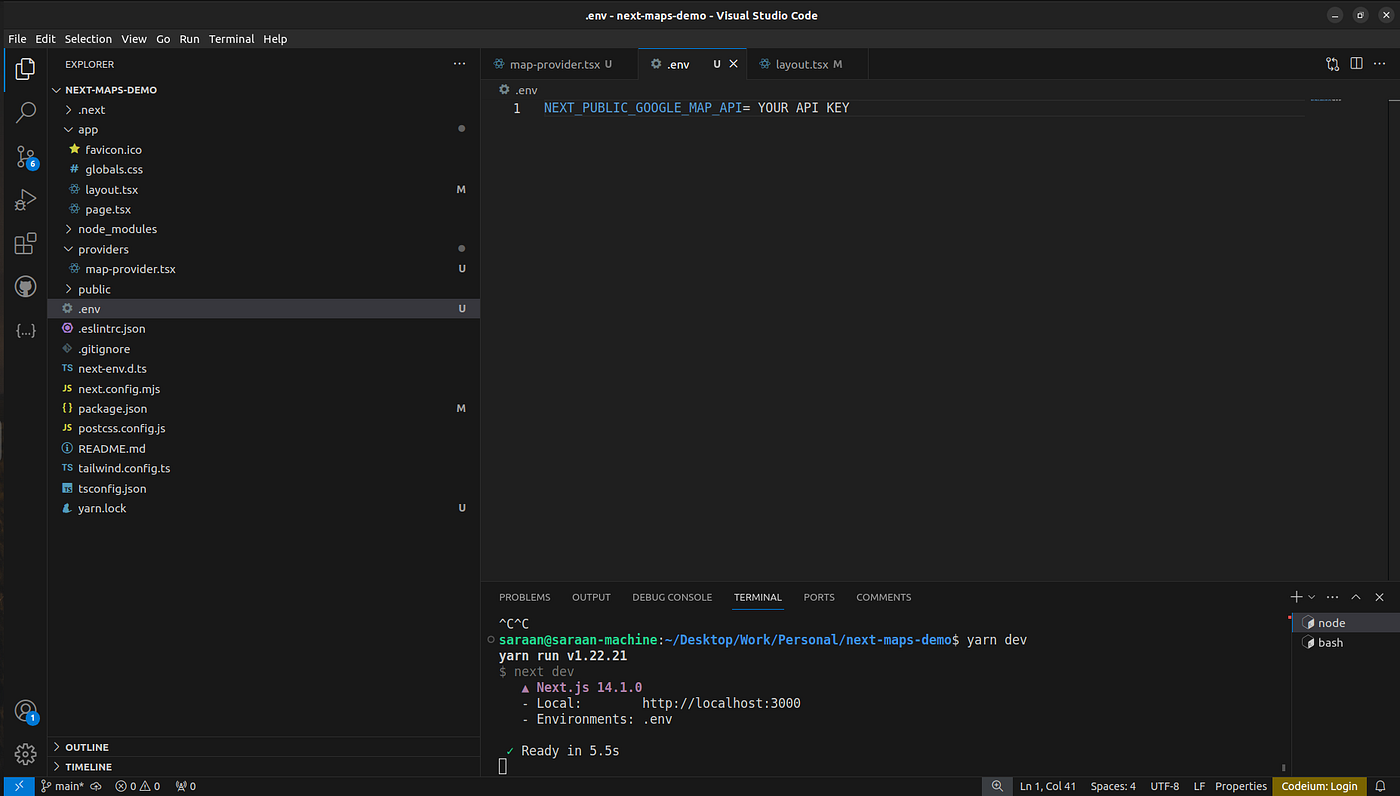Image resolution: width=1400 pixels, height=796 pixels.
Task: Open Source Control view with 6 changes
Action: click(25, 157)
